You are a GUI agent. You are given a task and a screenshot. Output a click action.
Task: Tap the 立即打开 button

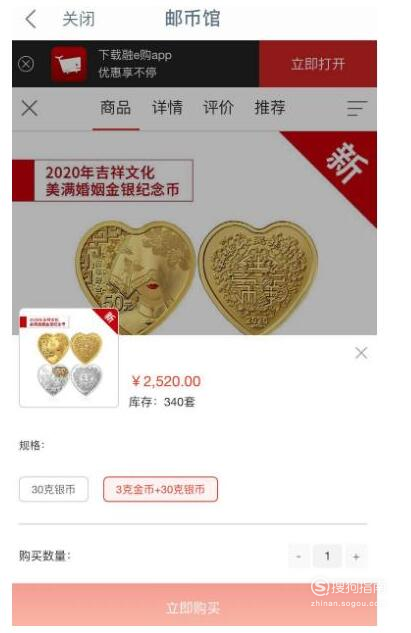click(318, 64)
